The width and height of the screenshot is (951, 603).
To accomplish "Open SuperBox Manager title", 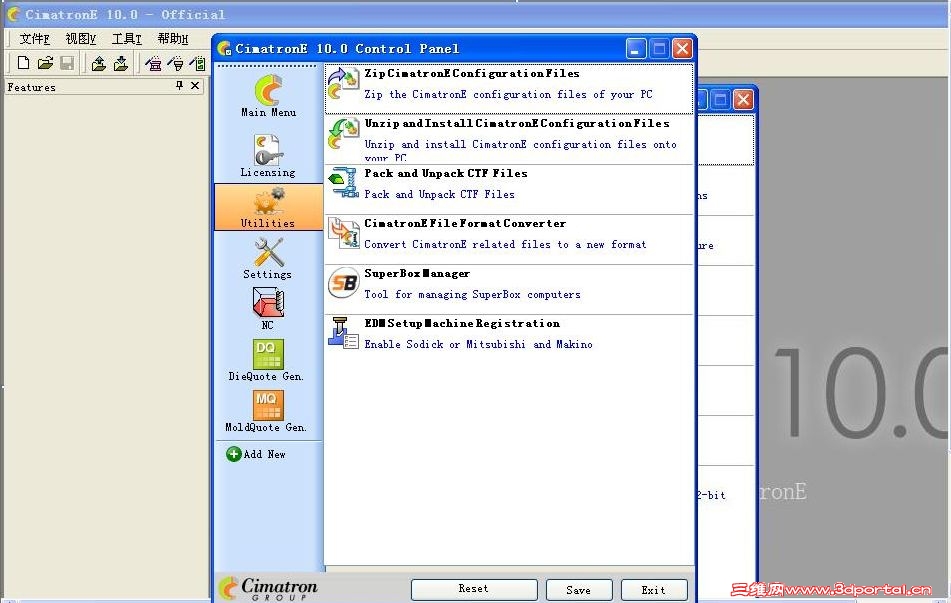I will coord(417,274).
